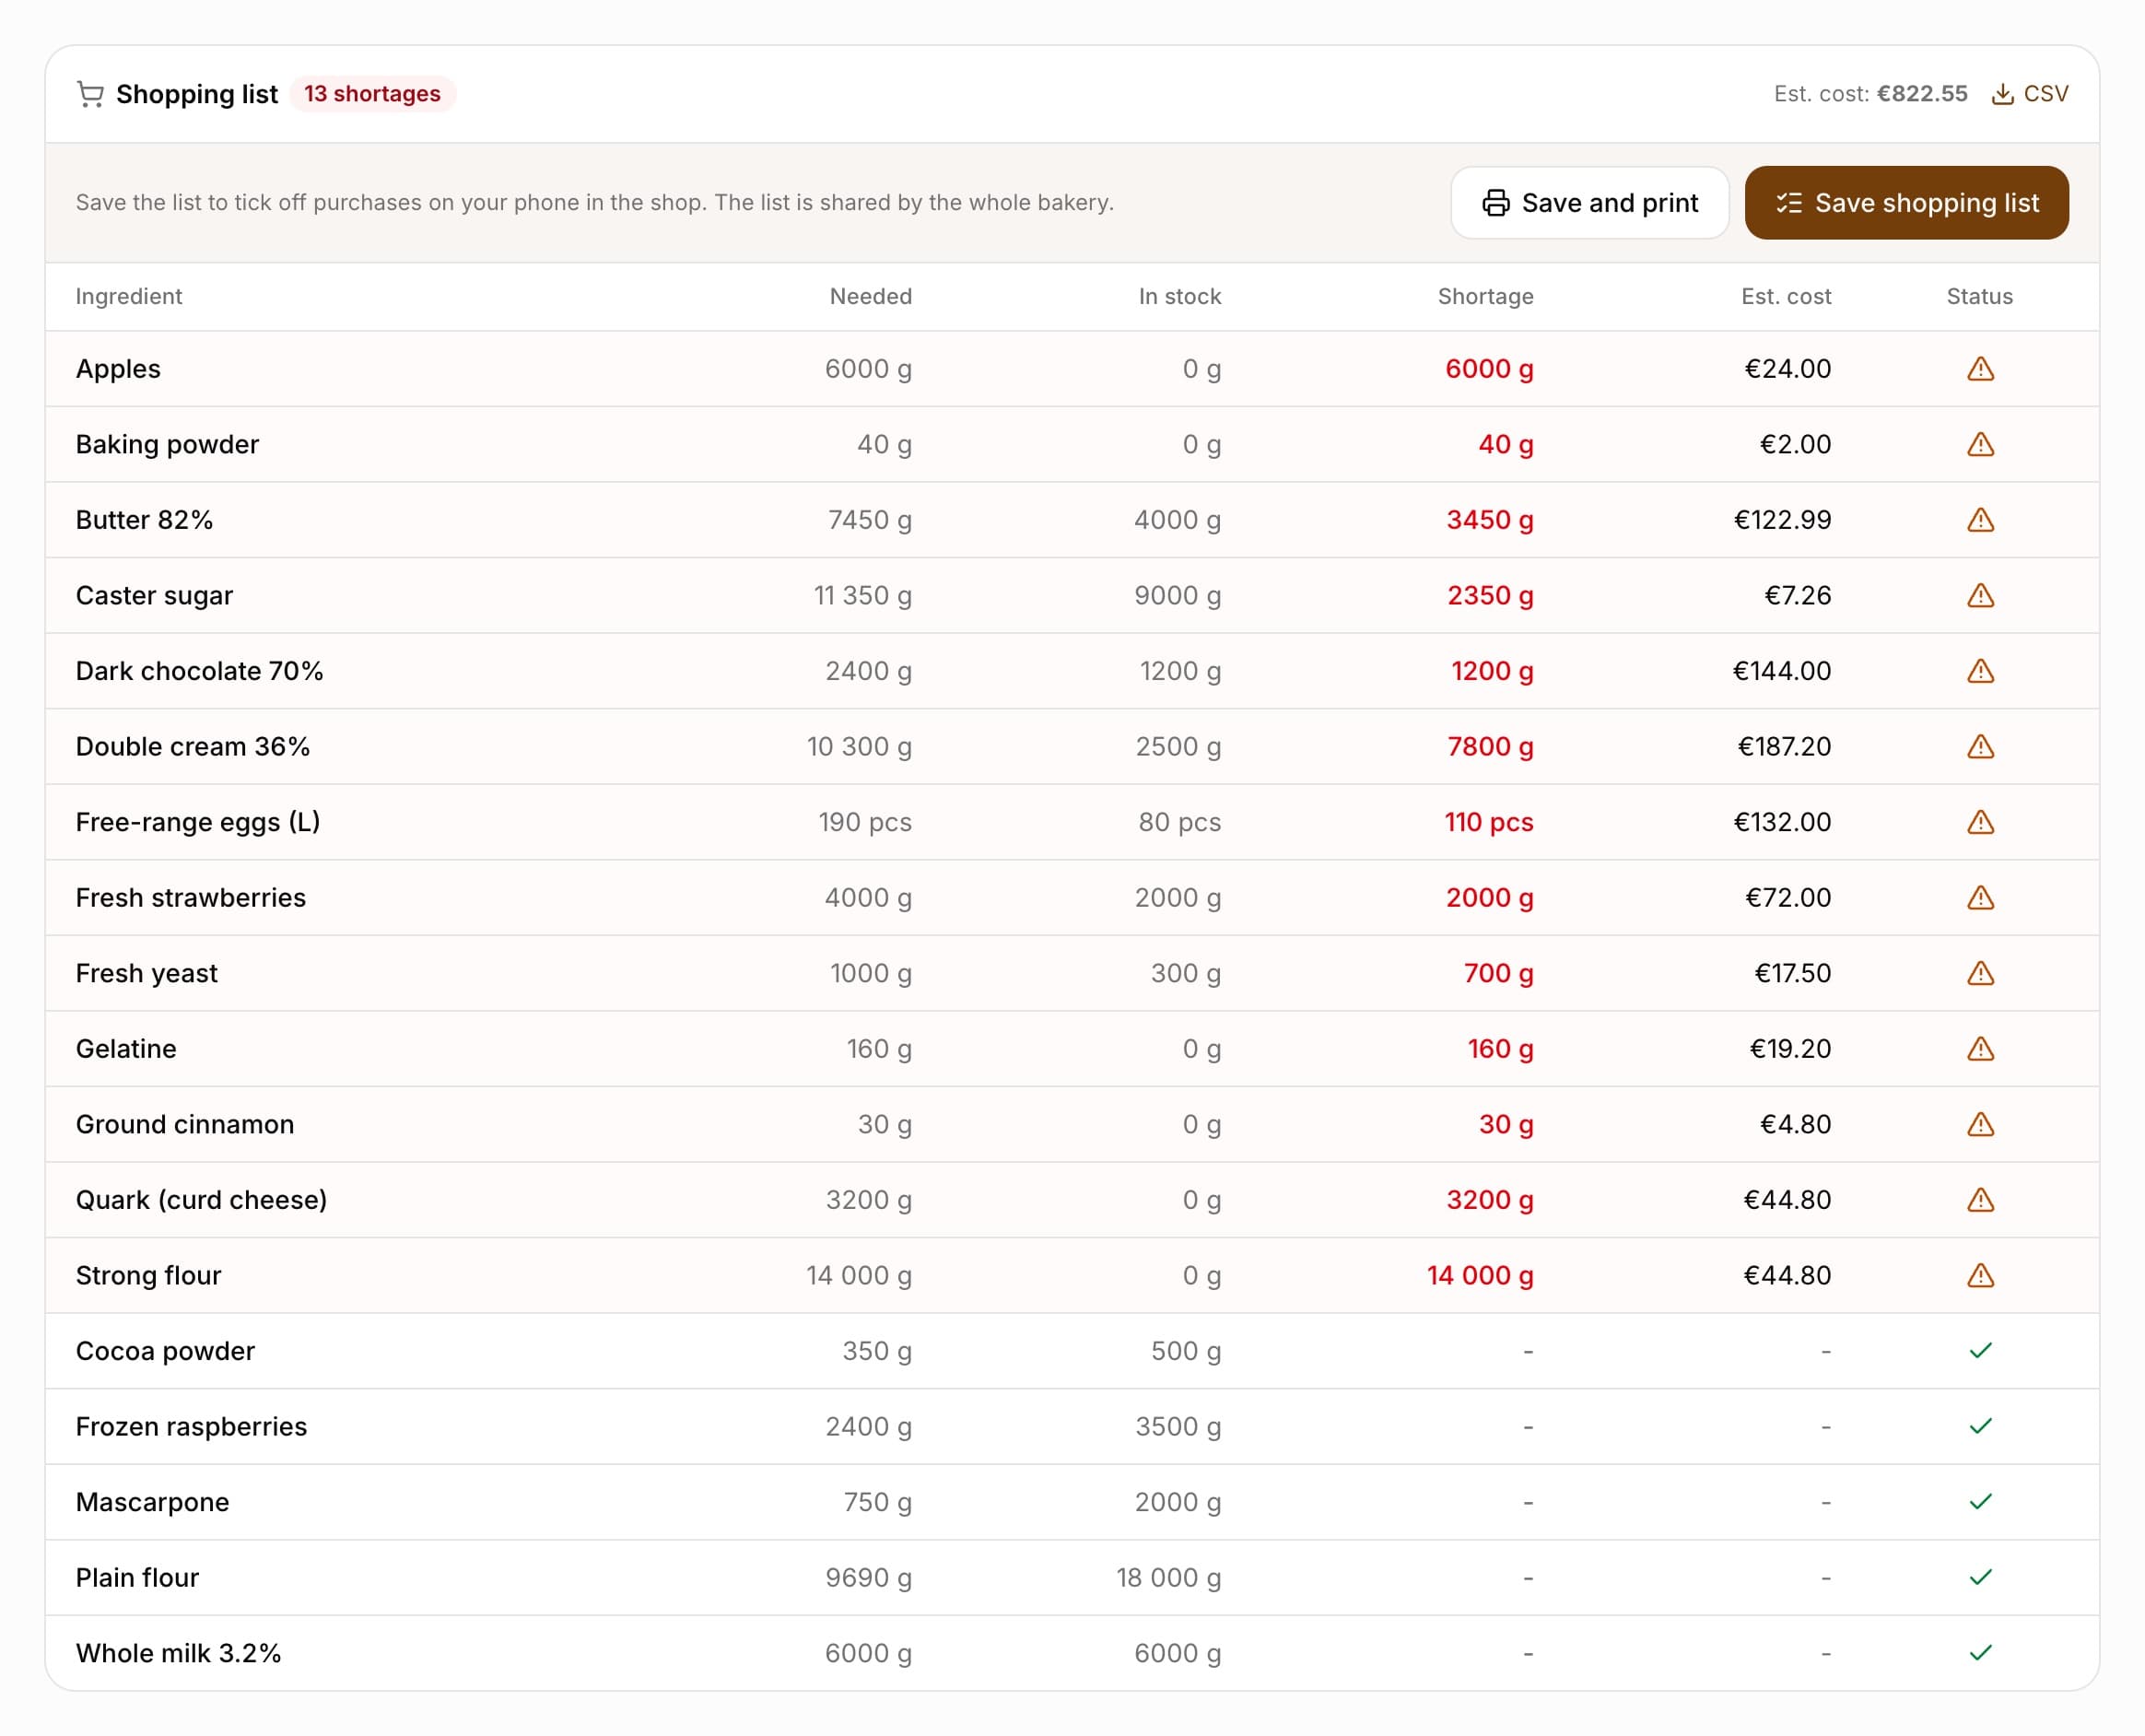Click warning icon in Quark row
This screenshot has width=2145, height=1736.
[1980, 1200]
